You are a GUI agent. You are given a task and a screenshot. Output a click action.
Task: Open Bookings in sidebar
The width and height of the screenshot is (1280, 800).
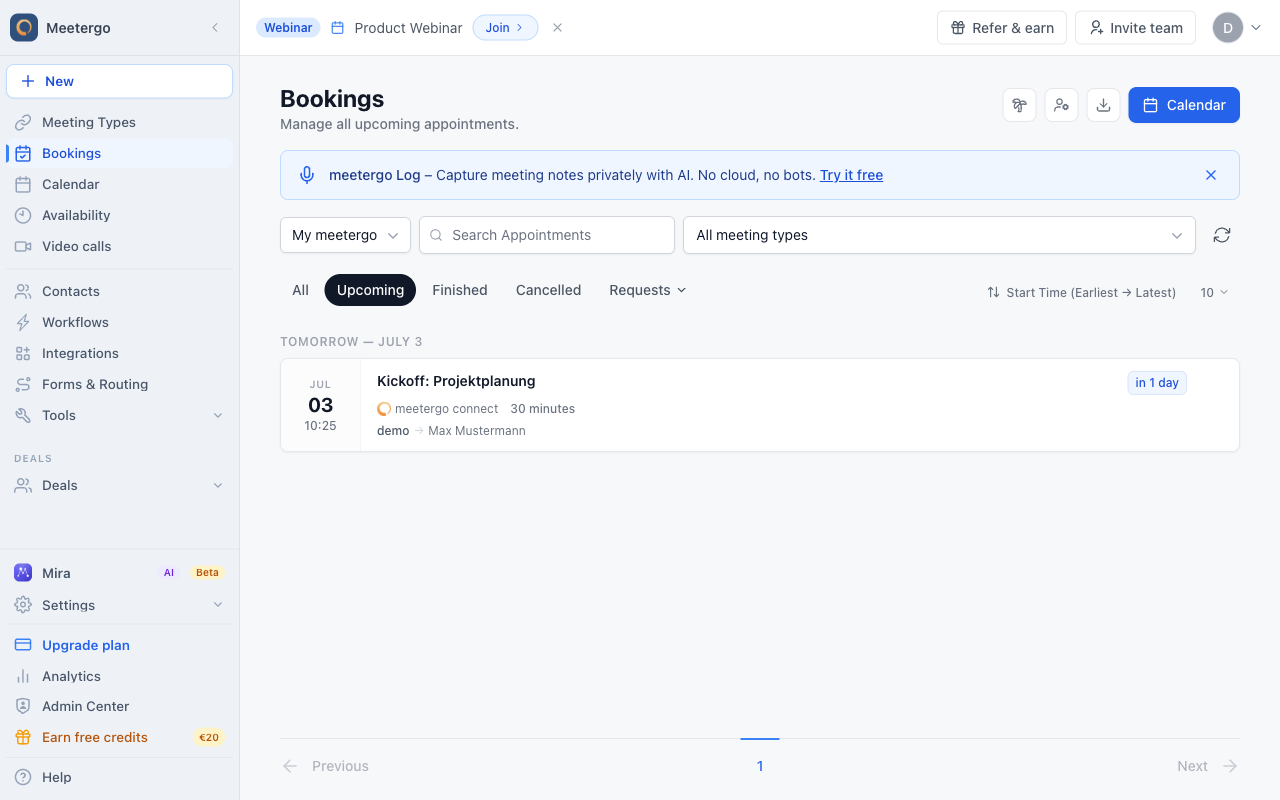(120, 153)
